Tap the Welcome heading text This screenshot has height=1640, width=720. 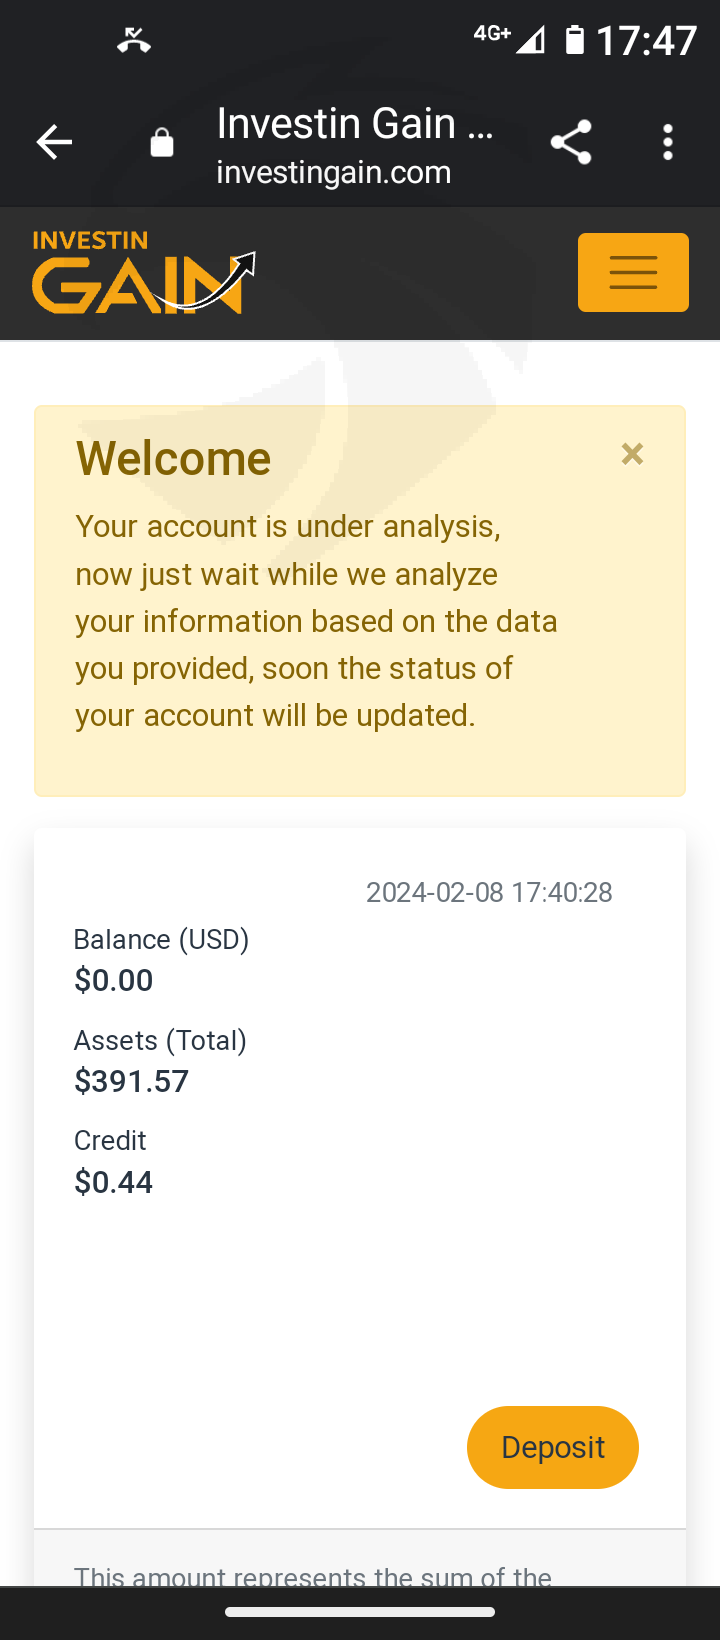point(174,459)
